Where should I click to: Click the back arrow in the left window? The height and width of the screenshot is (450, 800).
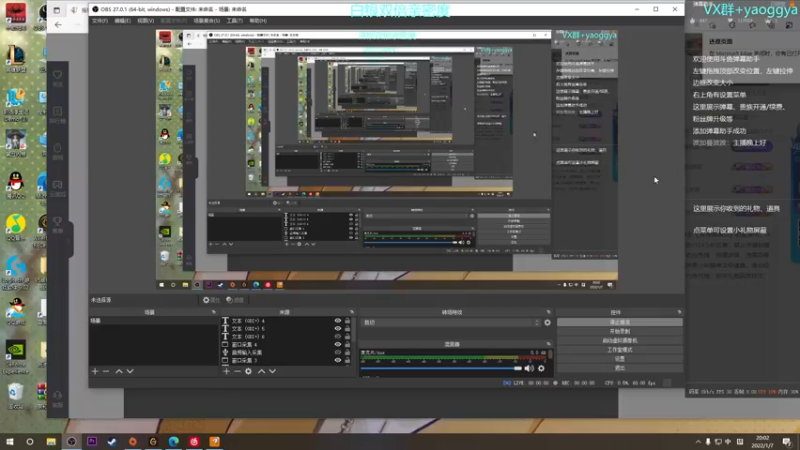click(x=58, y=24)
